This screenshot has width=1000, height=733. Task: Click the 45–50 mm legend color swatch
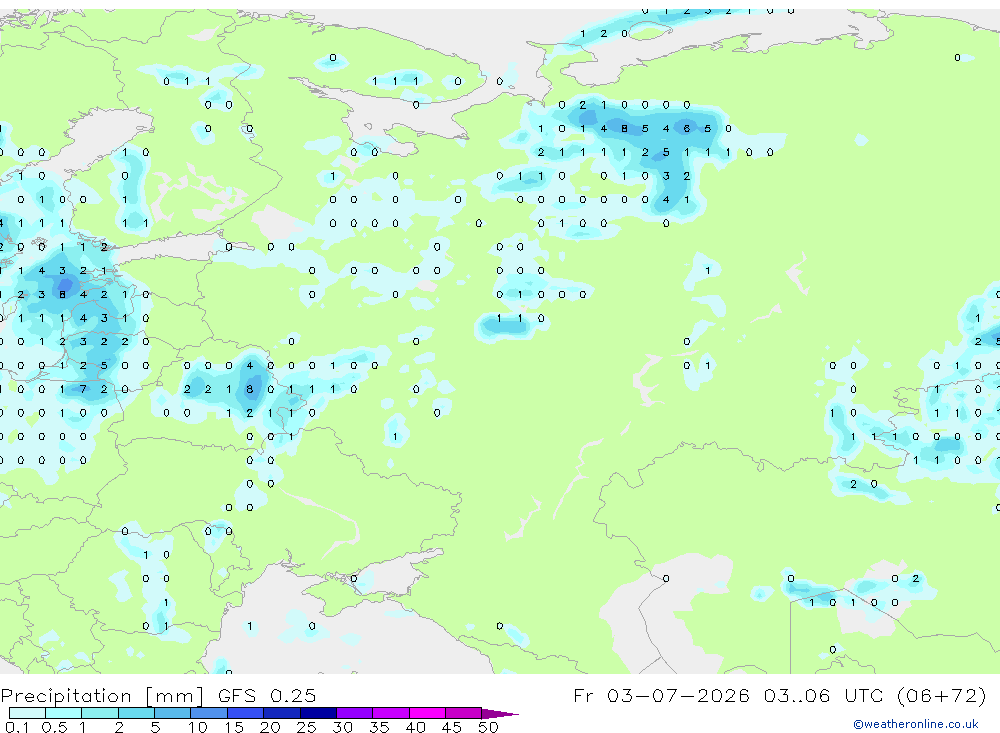[464, 713]
